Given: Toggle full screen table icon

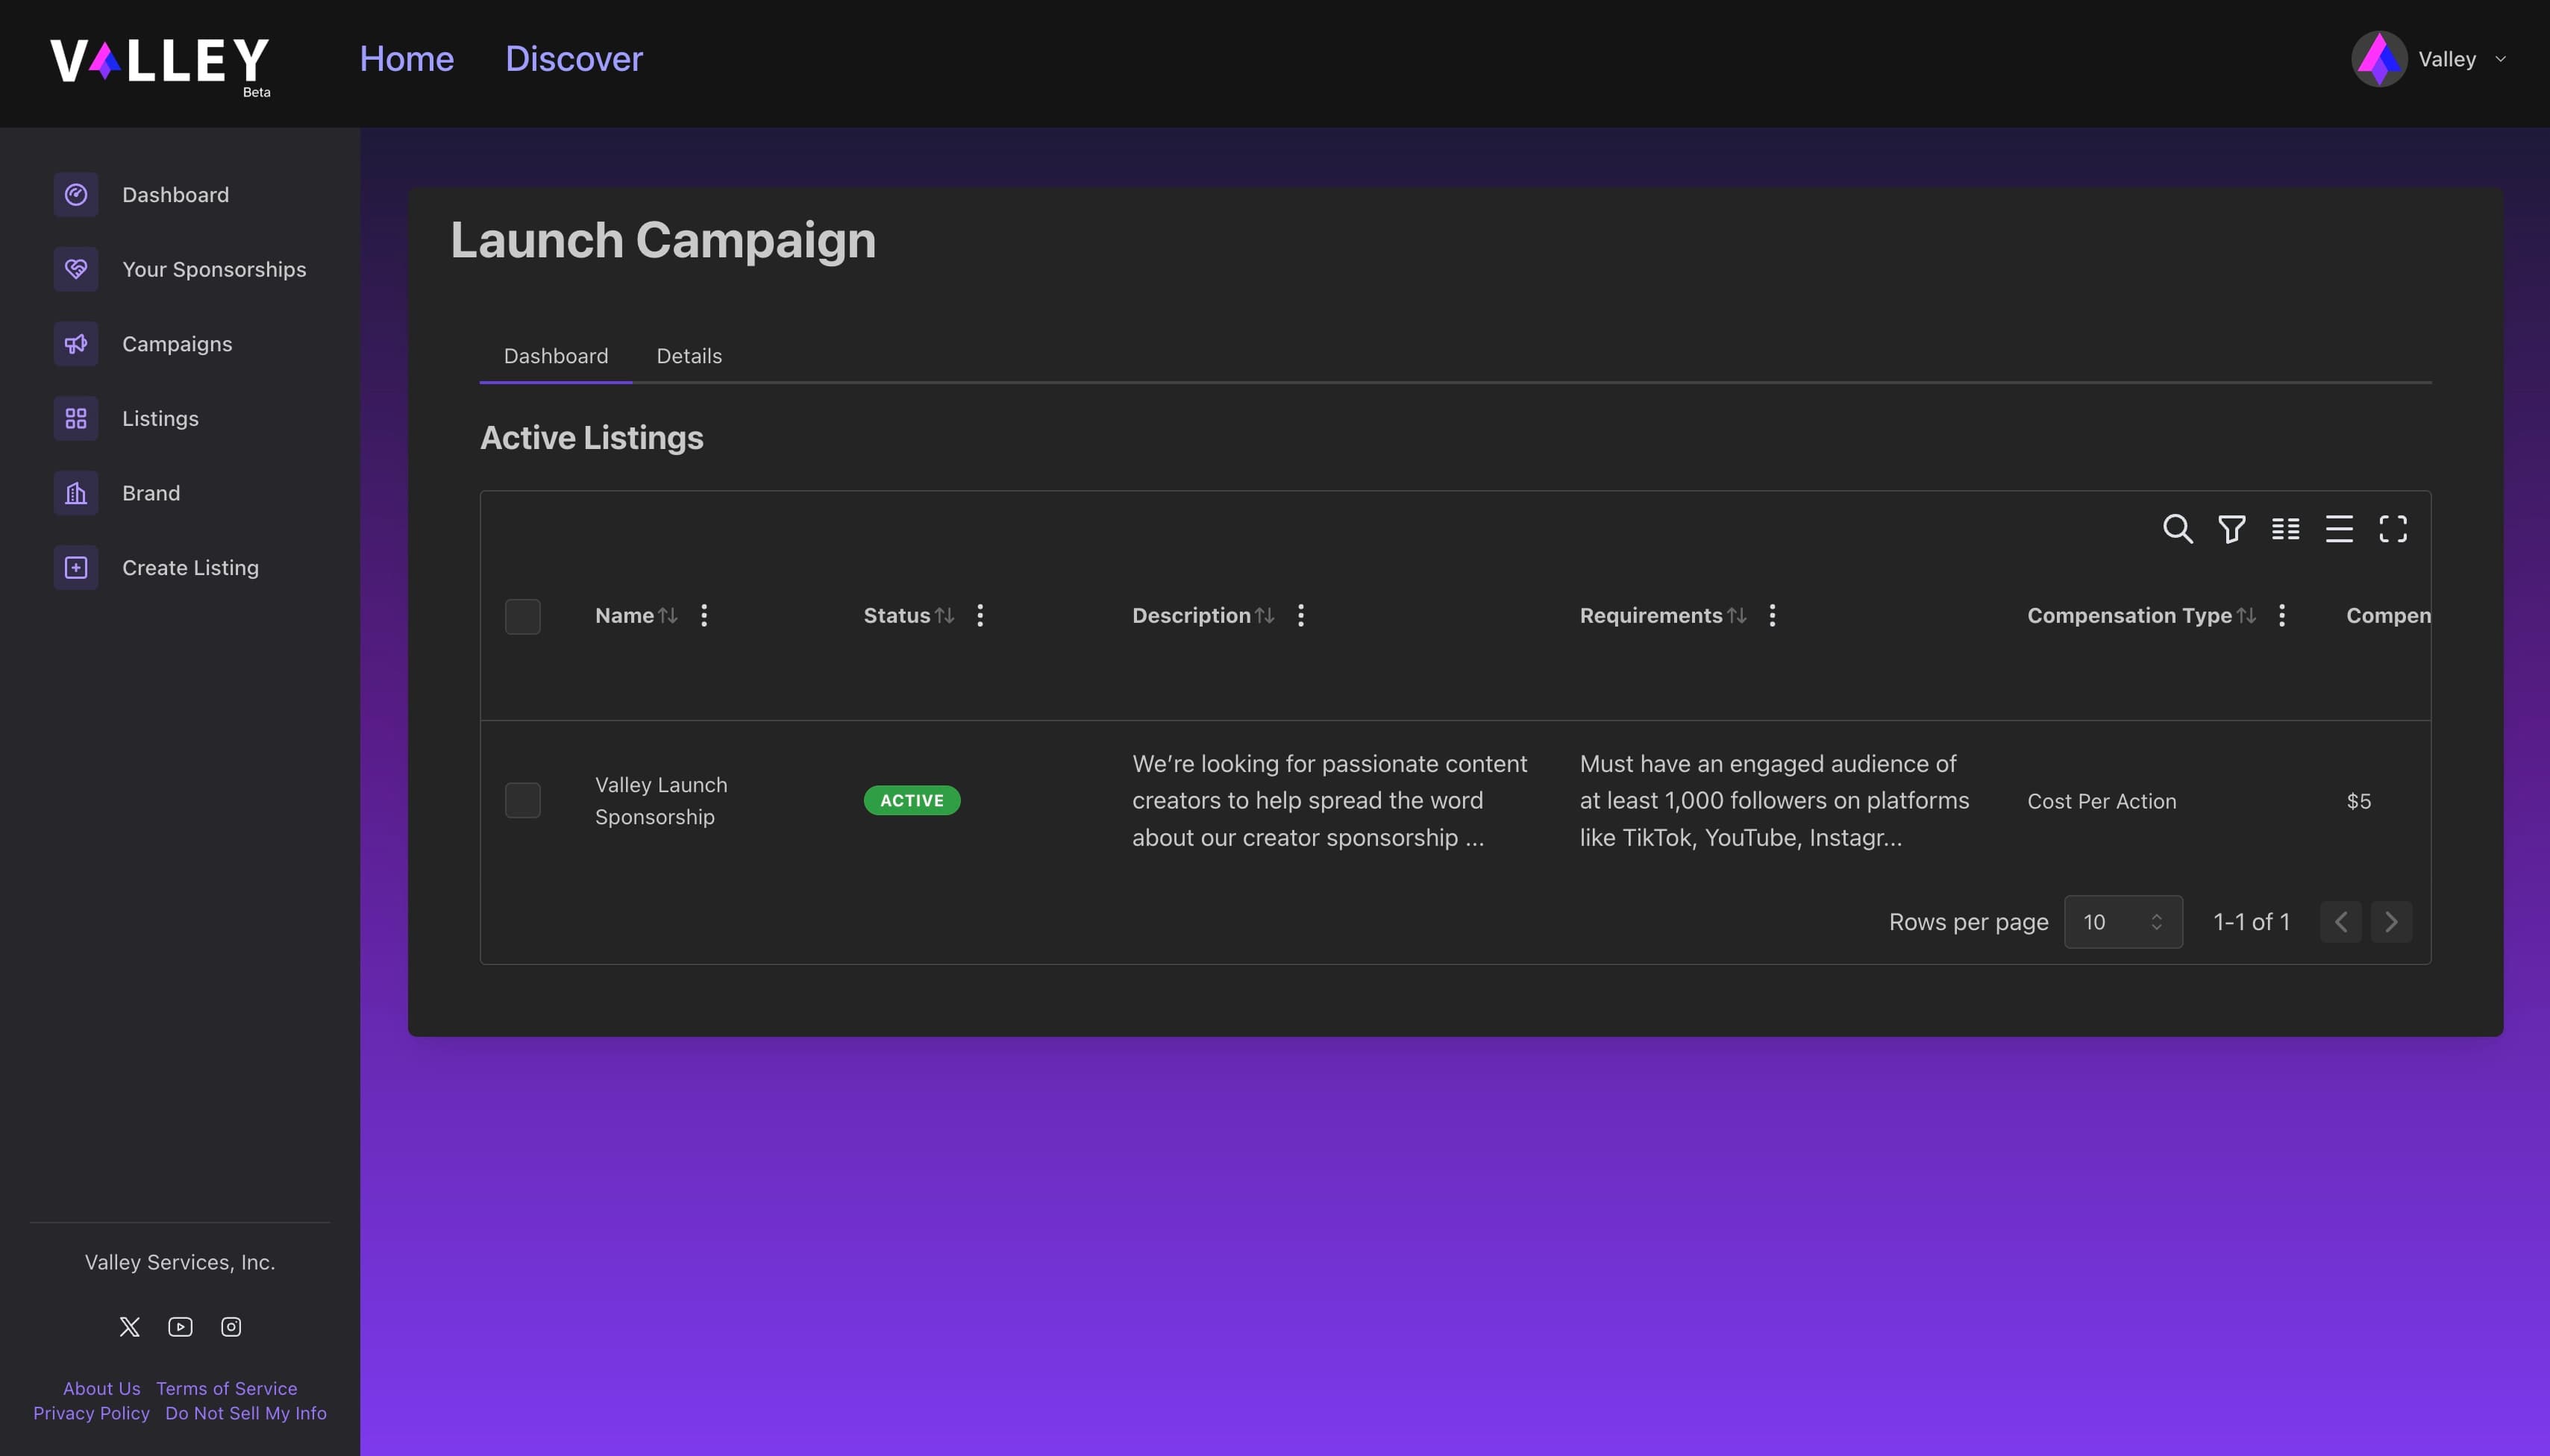Looking at the screenshot, I should 2393,529.
